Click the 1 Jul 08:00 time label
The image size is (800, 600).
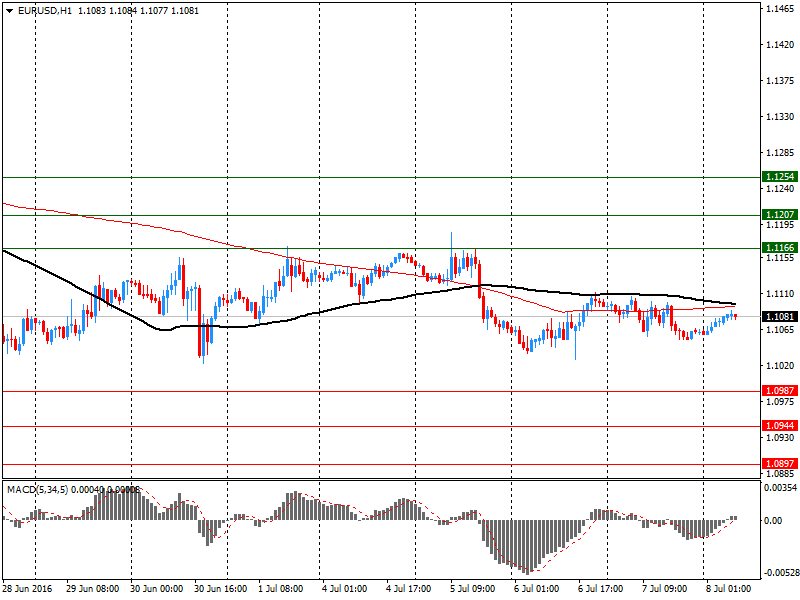pyautogui.click(x=281, y=589)
